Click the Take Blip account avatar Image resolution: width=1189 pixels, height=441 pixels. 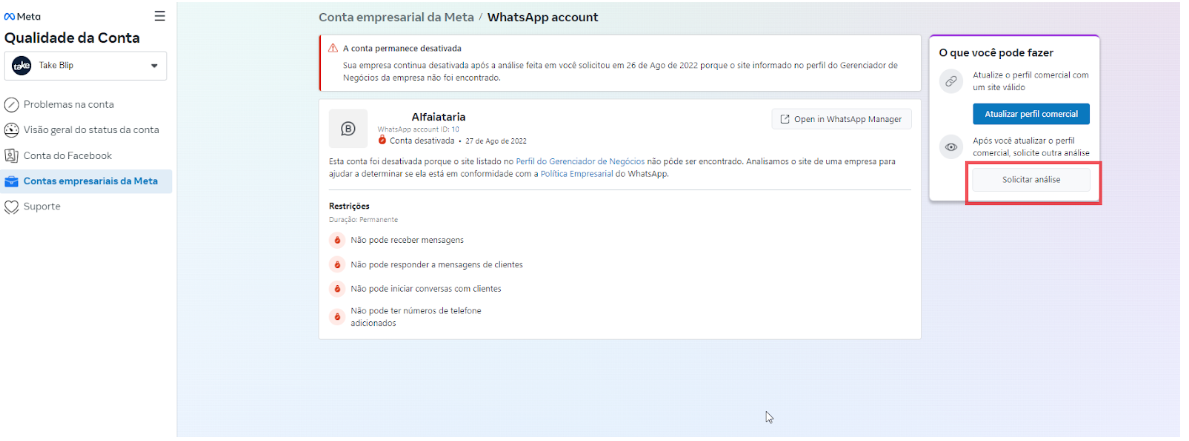coord(21,66)
